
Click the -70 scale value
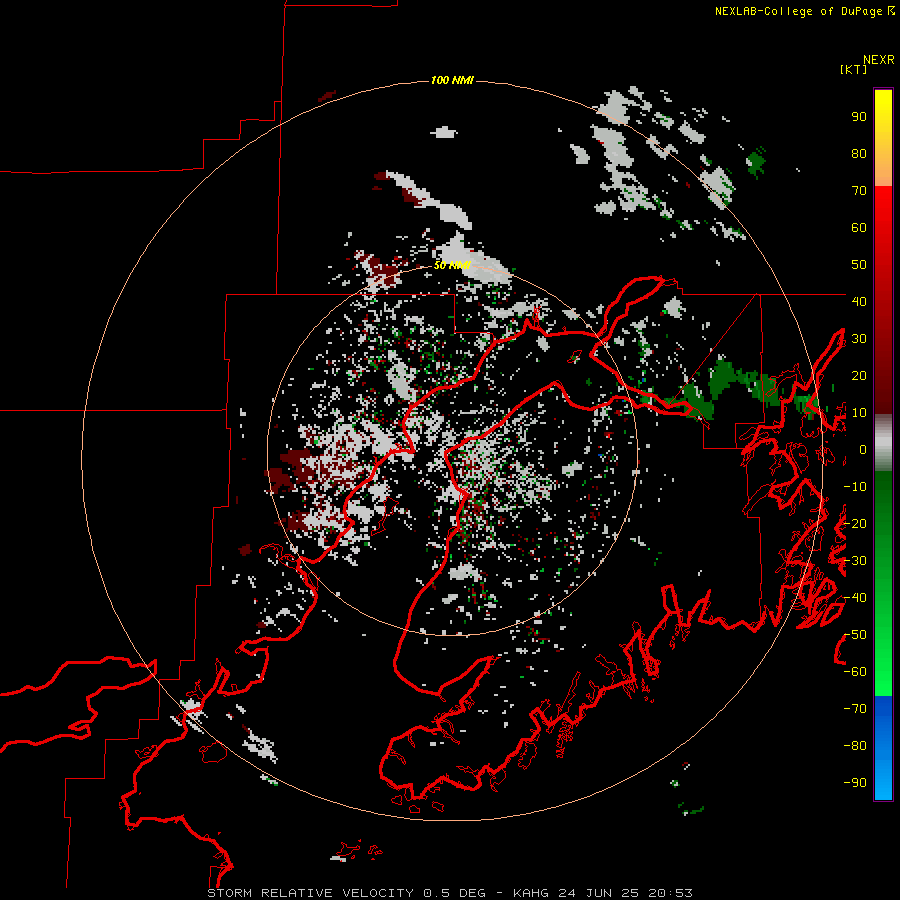[855, 709]
